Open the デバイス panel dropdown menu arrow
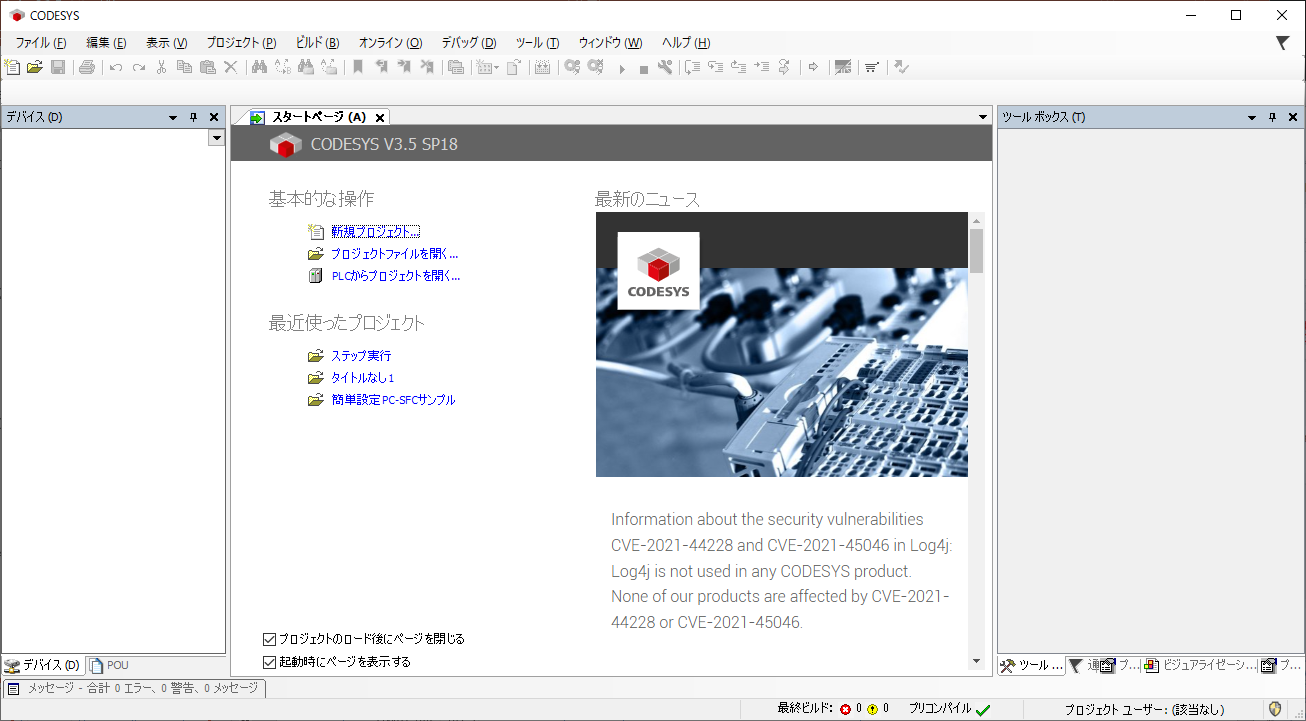Screen dimensions: 1306x721 pos(171,116)
